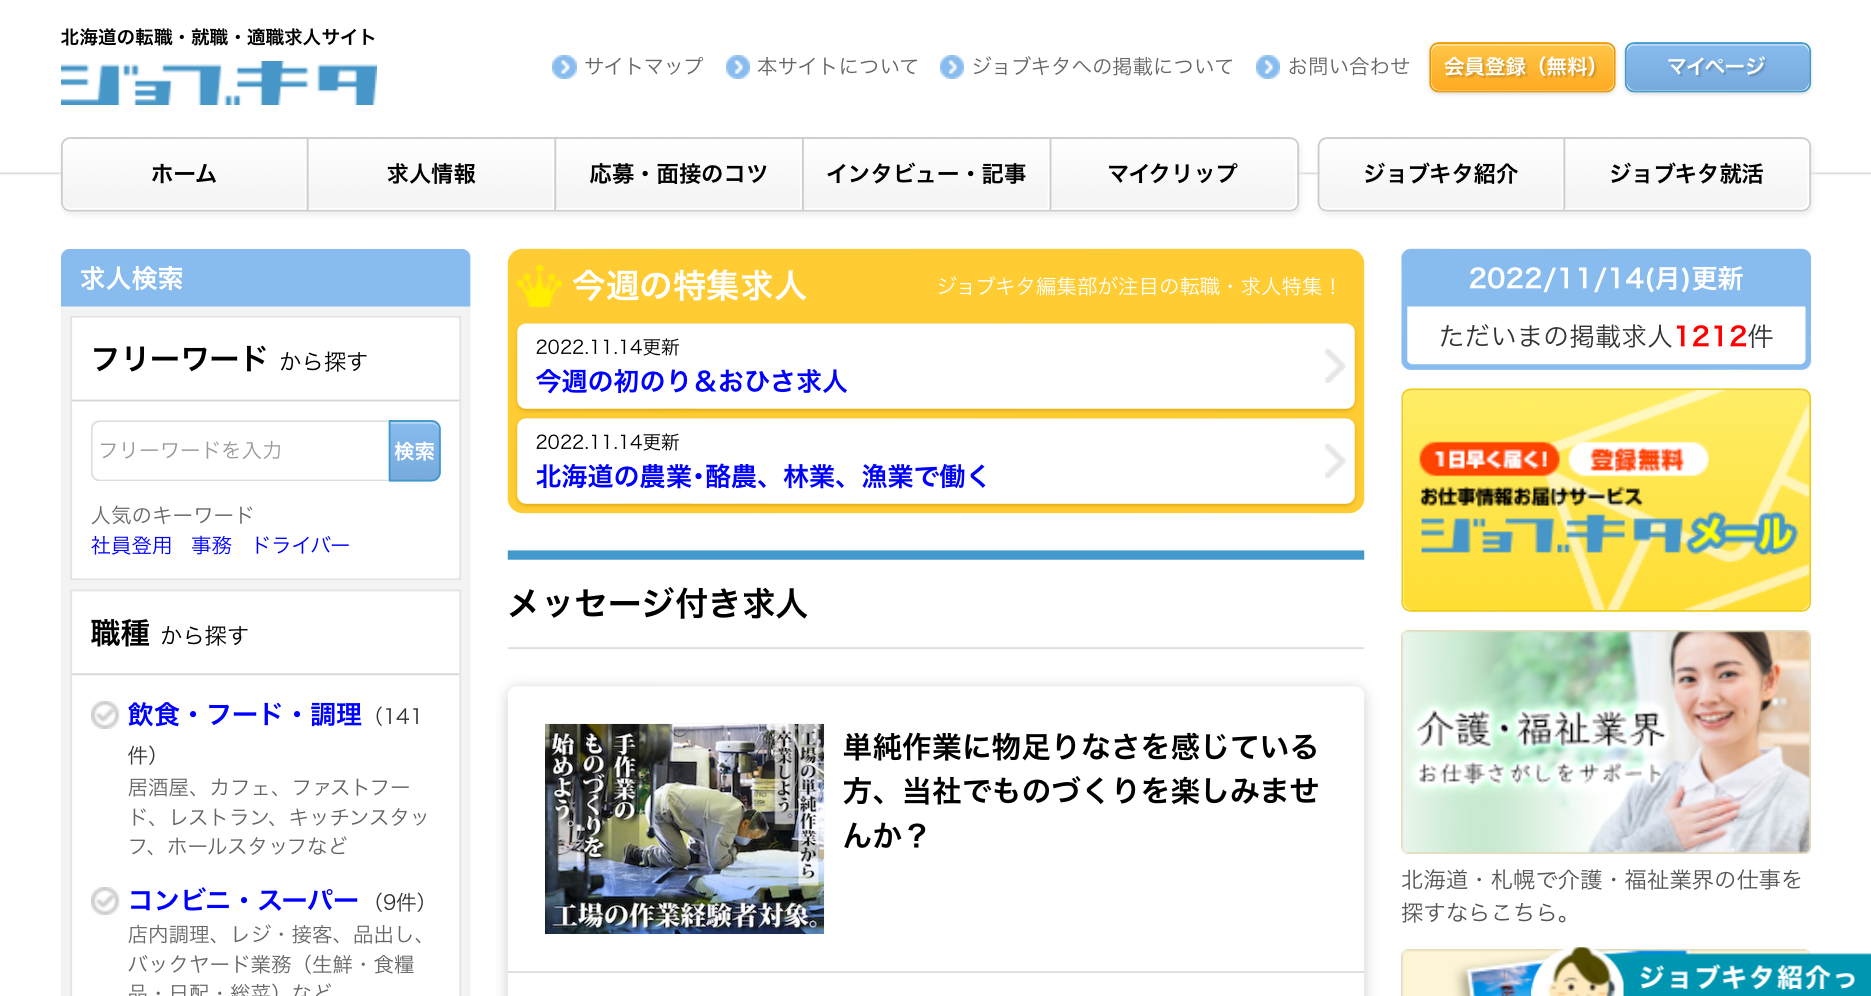This screenshot has height=996, width=1871.
Task: Click the arrow icon beside ジョブキタへの掲載について
Action: (x=952, y=67)
